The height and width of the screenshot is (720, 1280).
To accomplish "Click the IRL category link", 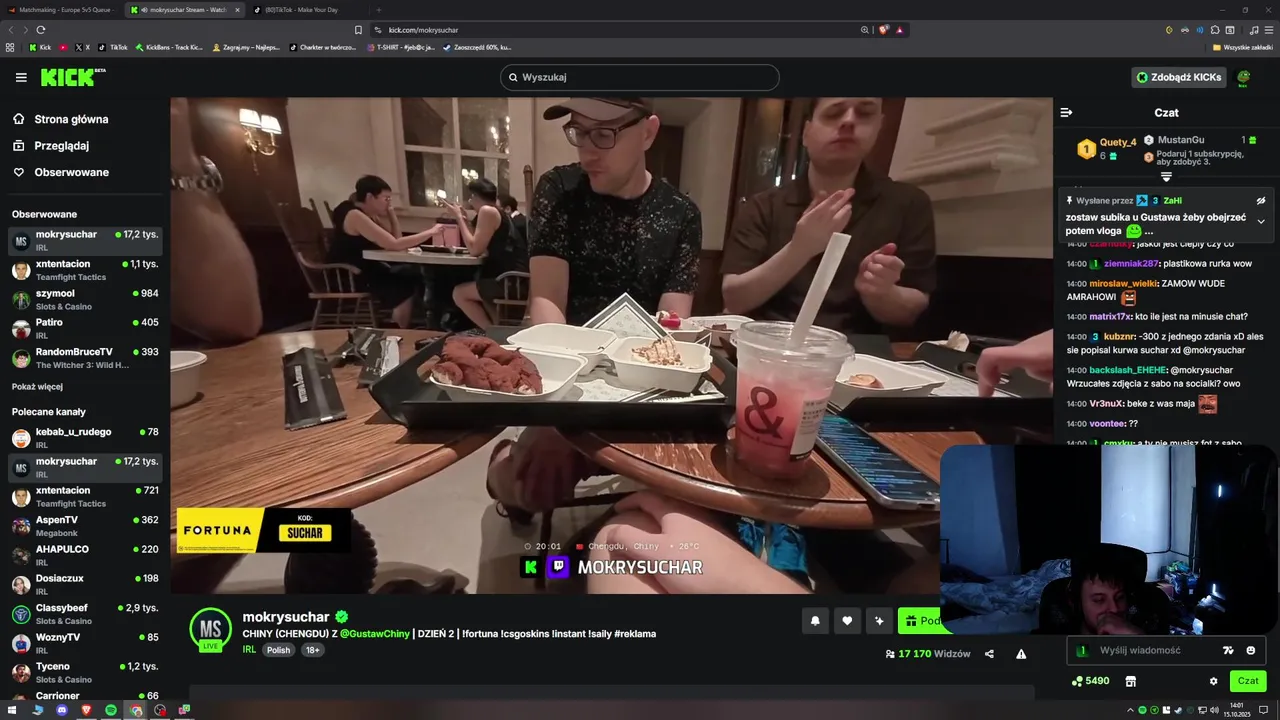I will 249,650.
